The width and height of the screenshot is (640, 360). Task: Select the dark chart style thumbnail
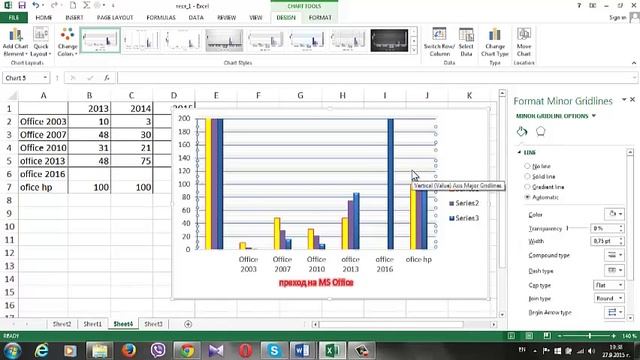(x=389, y=40)
